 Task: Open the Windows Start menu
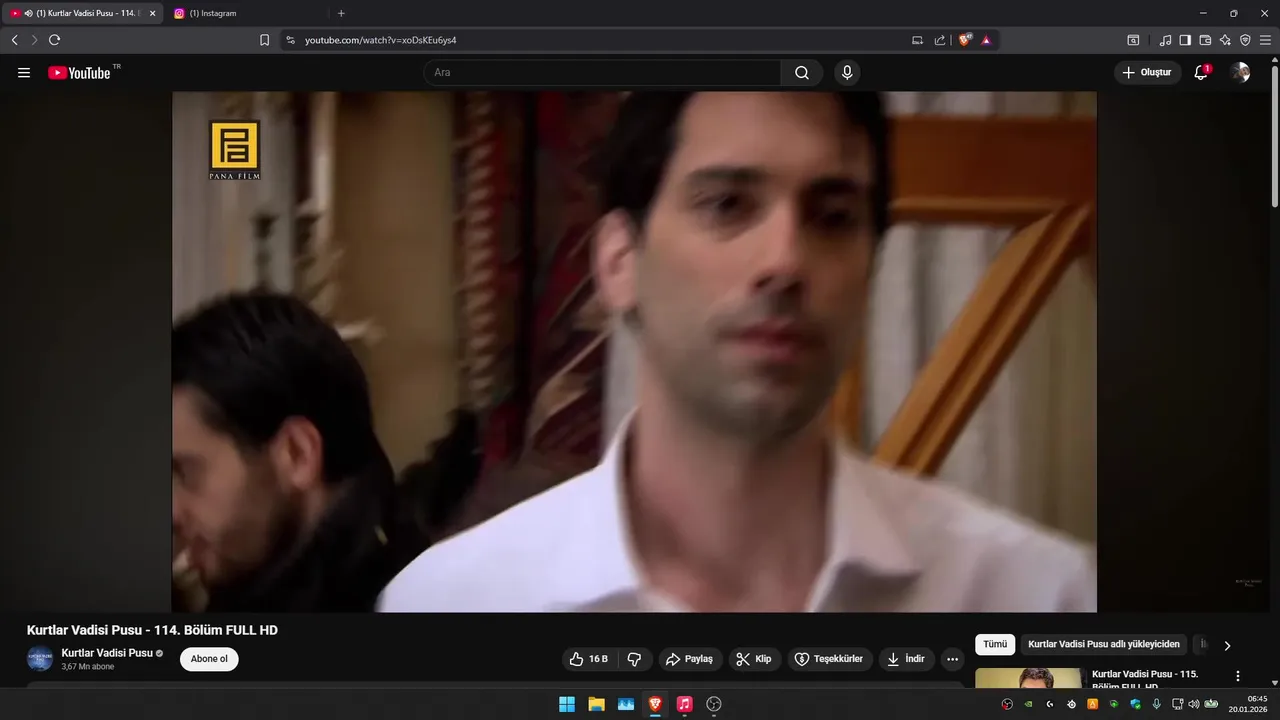pos(567,704)
